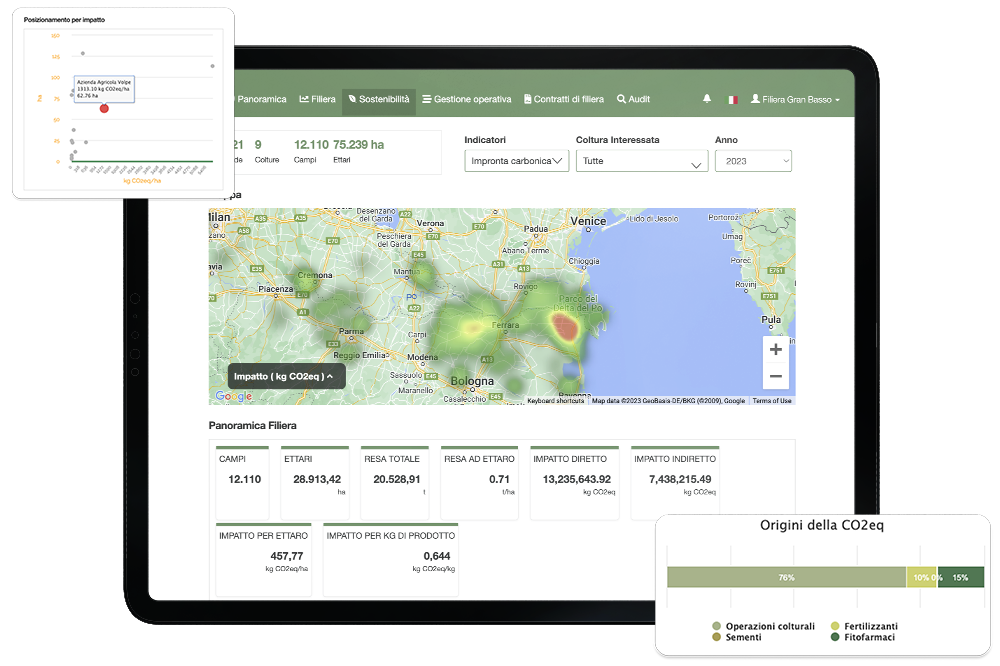Viewport: 1000px width, 666px height.
Task: Click the Origini della CO2eq title
Action: tap(821, 526)
